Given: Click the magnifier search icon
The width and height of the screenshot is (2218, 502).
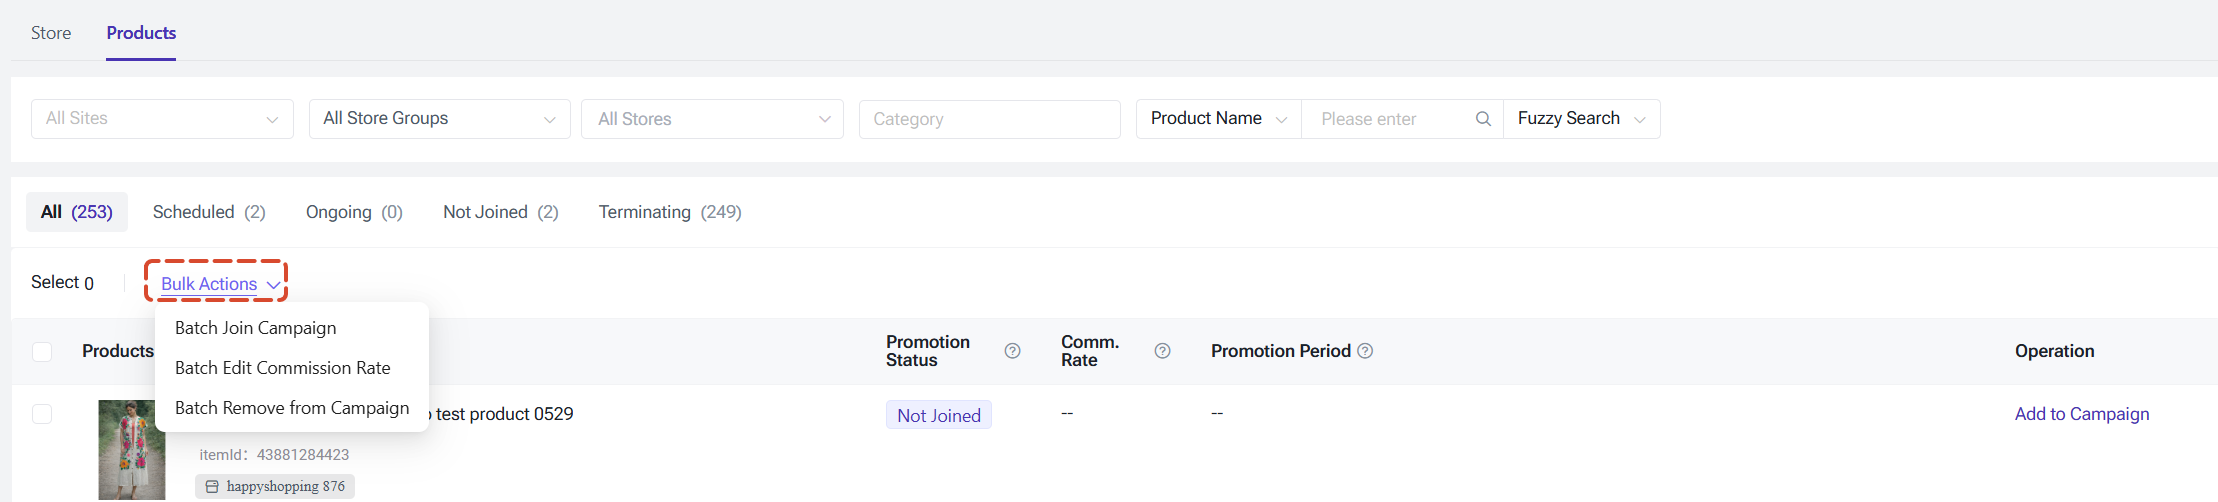Looking at the screenshot, I should click(x=1484, y=119).
